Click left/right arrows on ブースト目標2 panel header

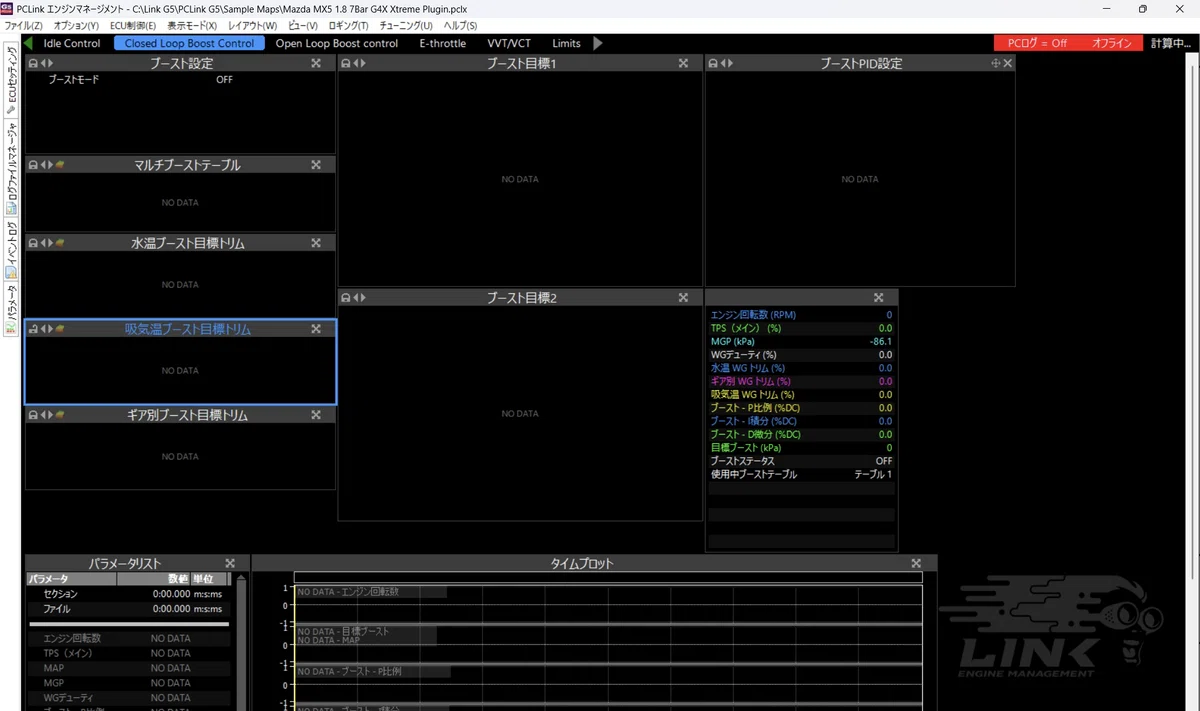(360, 297)
